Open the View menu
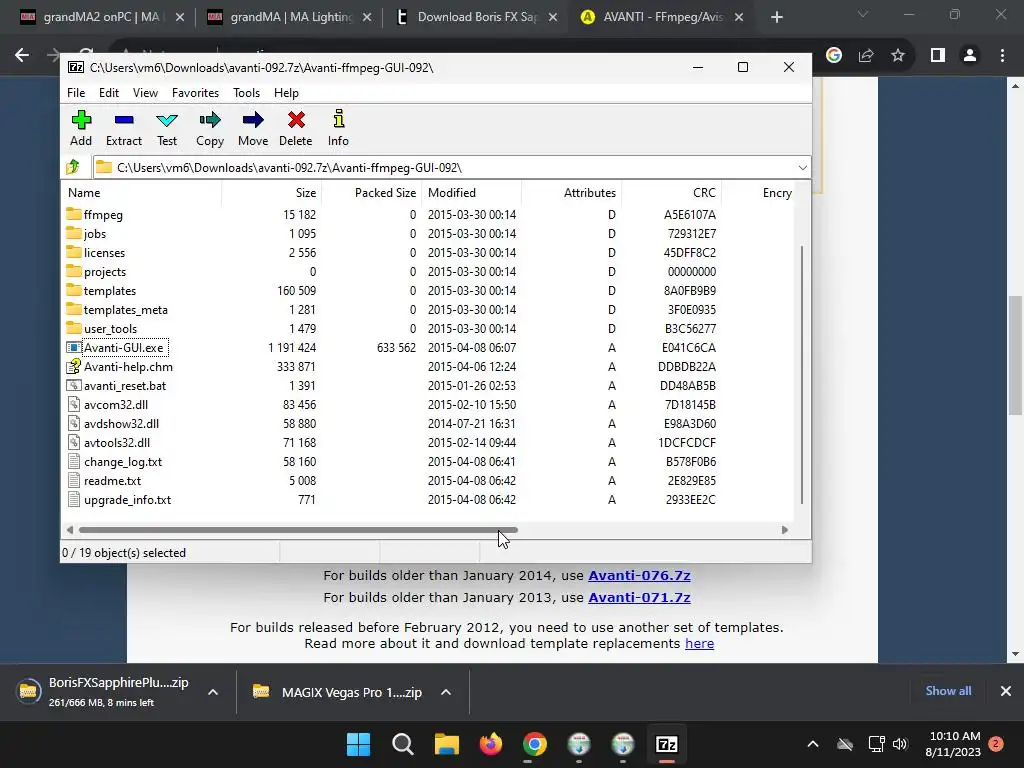This screenshot has height=768, width=1024. pos(146,93)
